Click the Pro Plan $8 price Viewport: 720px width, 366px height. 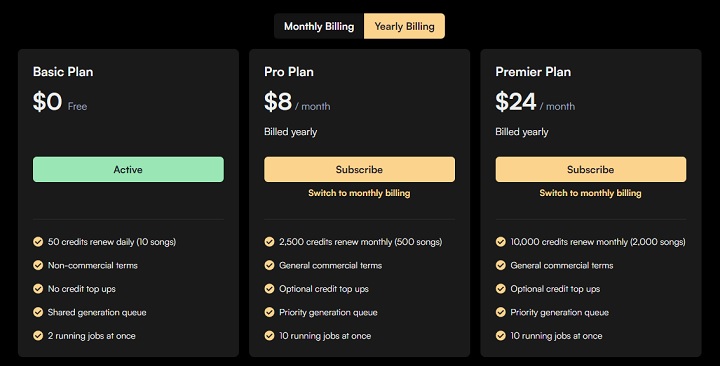tap(278, 101)
